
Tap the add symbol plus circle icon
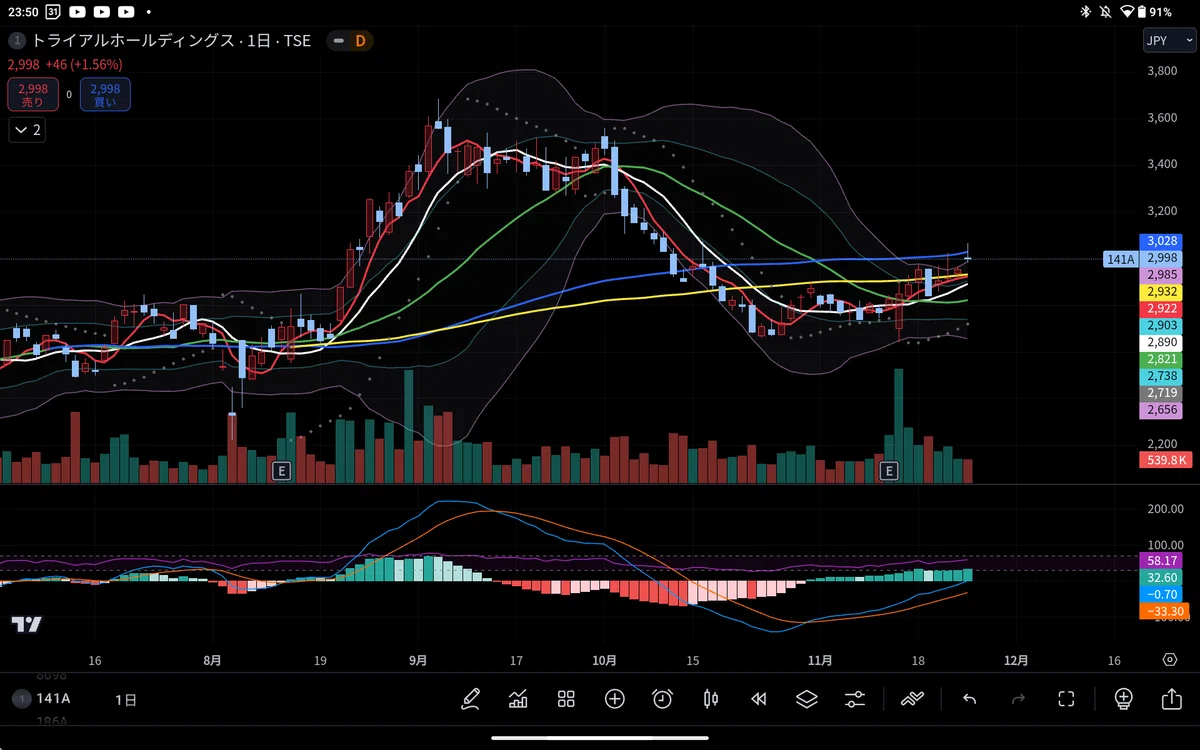tap(614, 699)
